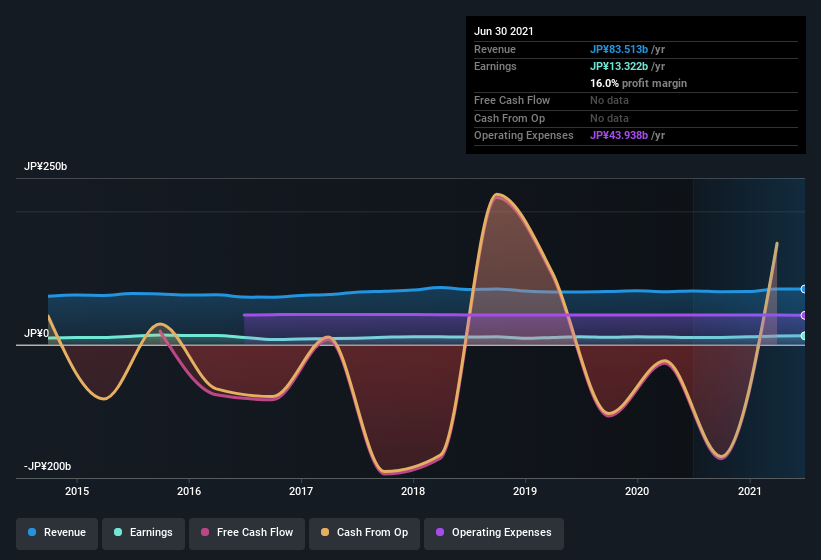Click the Operating Expenses purple end-point marker
821x560 pixels.
pos(803,316)
